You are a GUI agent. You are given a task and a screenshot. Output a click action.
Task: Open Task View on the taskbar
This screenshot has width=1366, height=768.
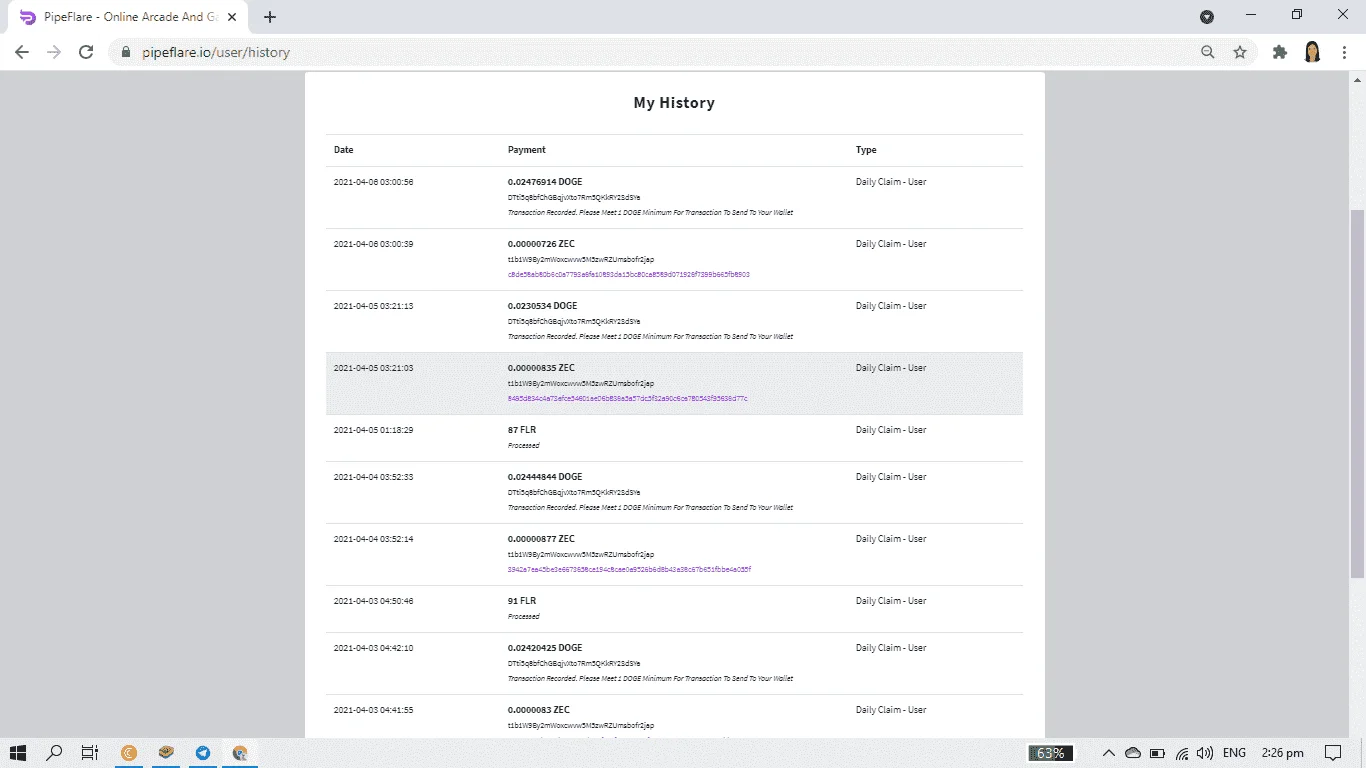click(x=89, y=753)
